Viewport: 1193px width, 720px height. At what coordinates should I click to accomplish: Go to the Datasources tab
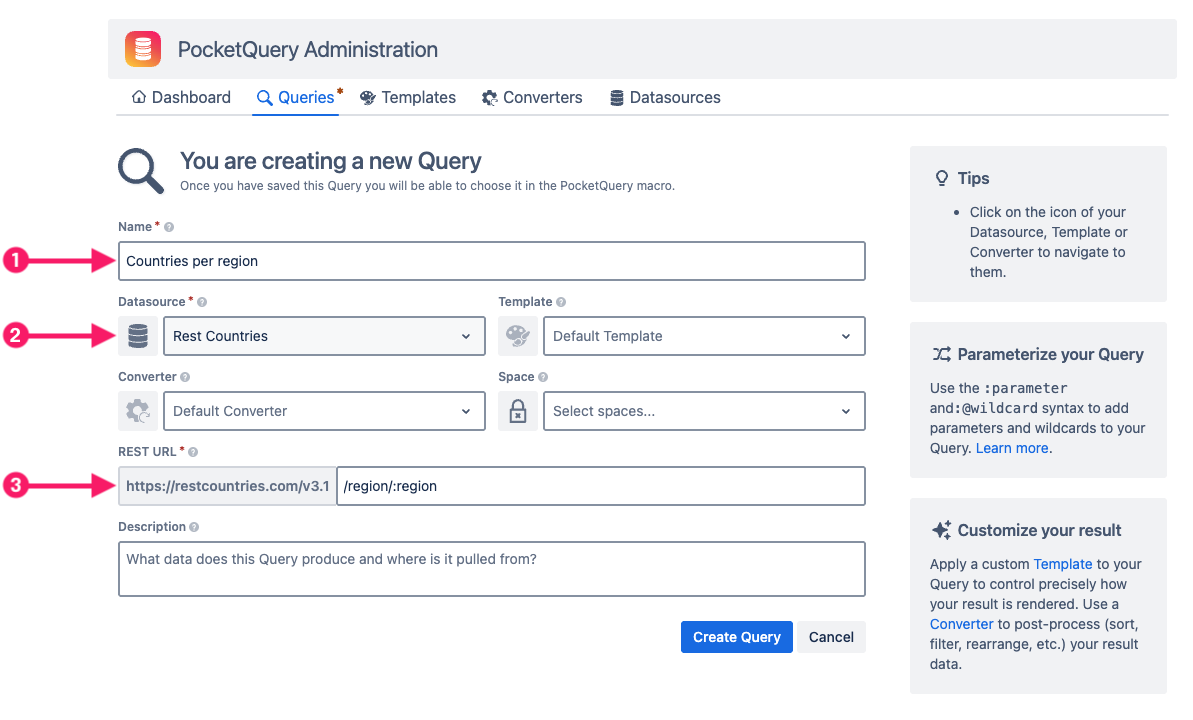coord(676,97)
